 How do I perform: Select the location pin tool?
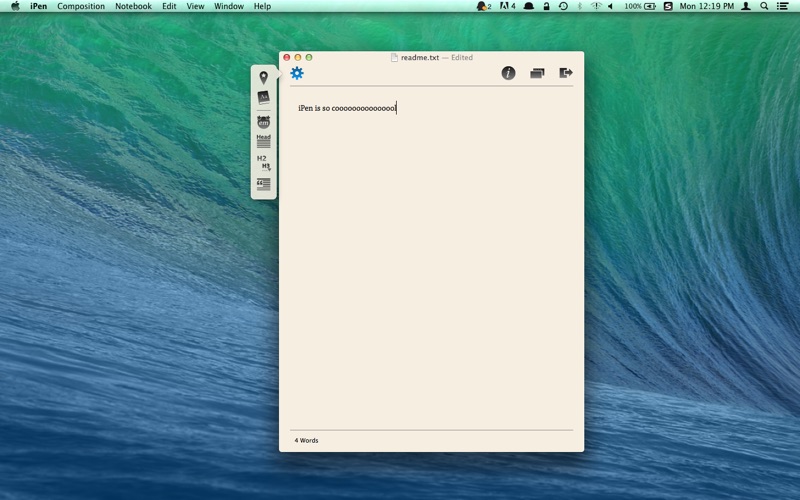coord(263,77)
